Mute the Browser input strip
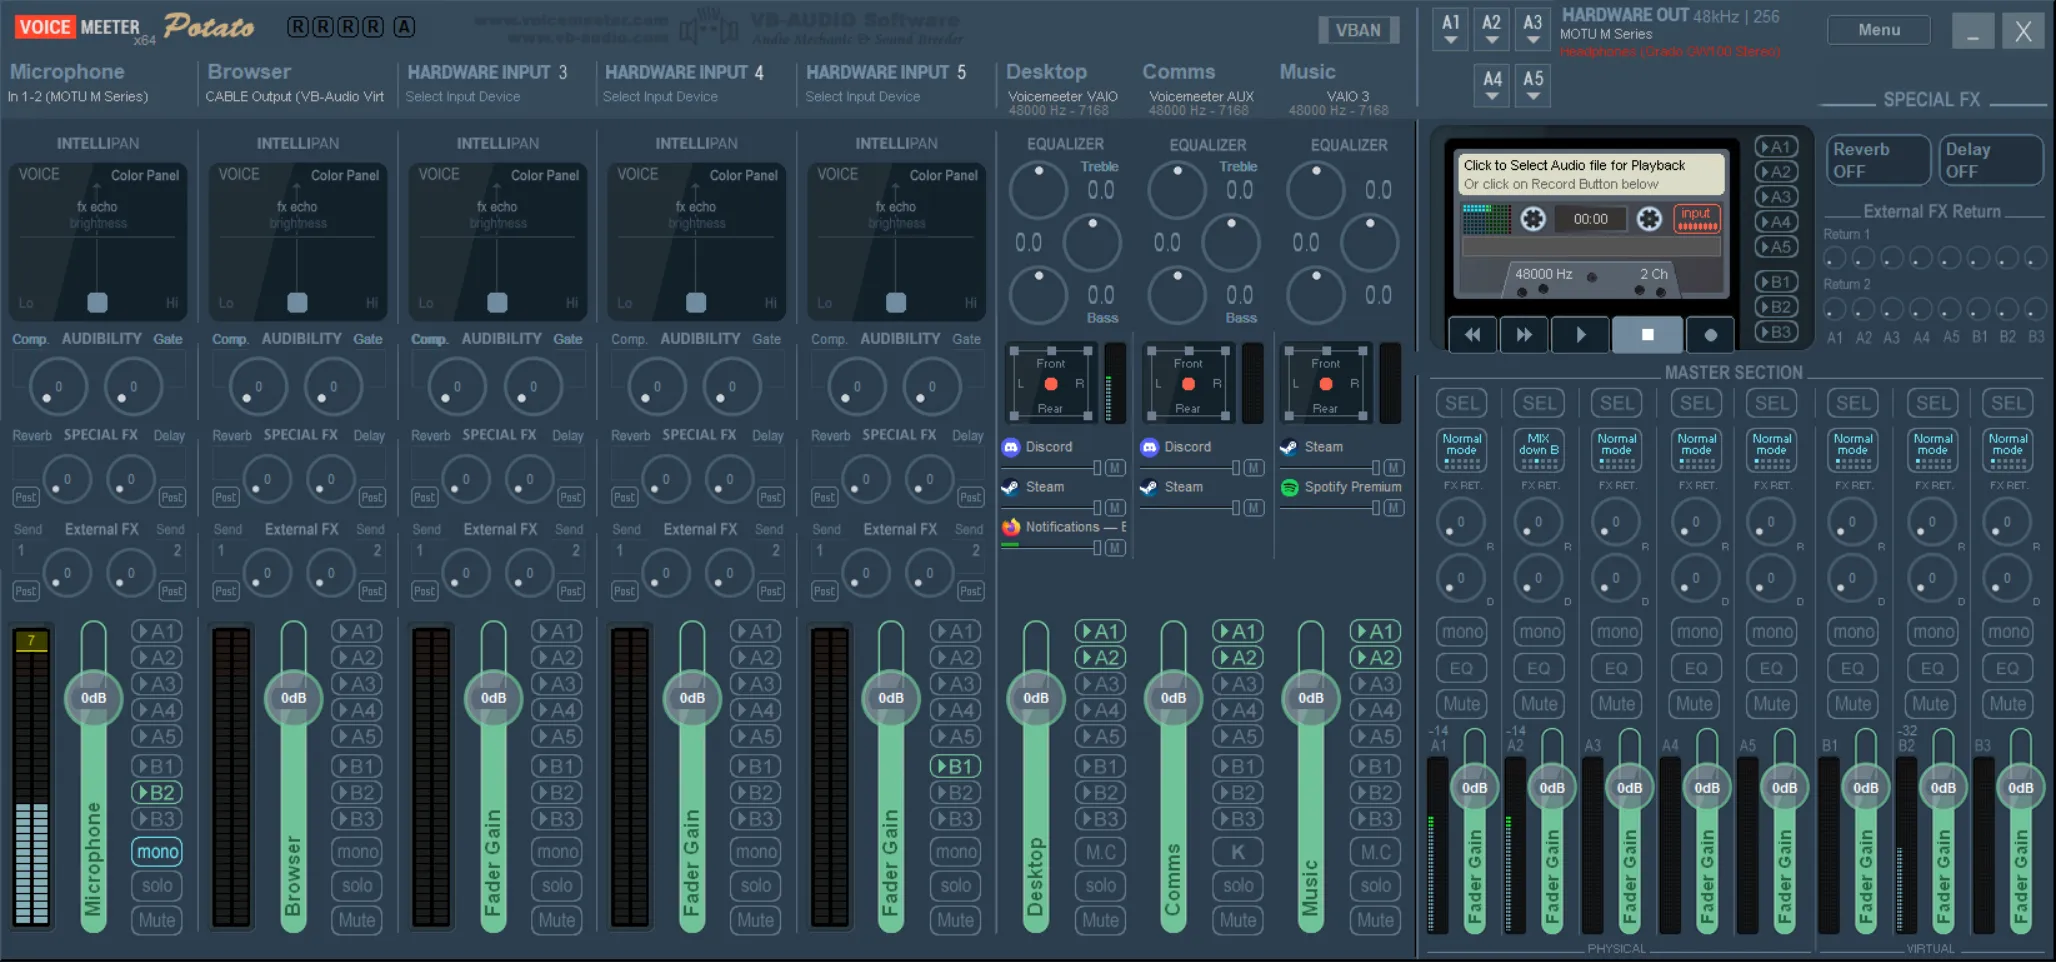Image resolution: width=2056 pixels, height=962 pixels. pos(357,920)
